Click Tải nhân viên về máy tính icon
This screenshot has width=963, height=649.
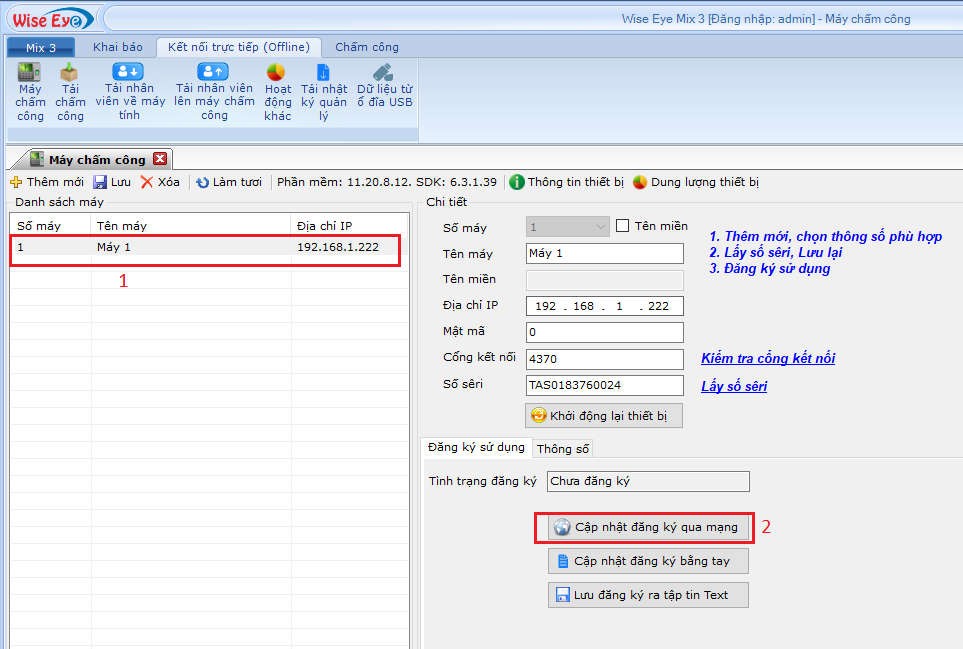point(129,91)
